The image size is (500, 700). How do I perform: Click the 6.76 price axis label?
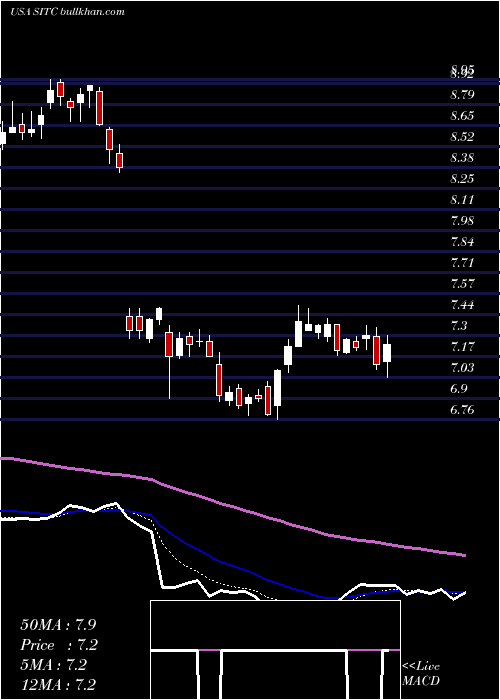tap(462, 410)
